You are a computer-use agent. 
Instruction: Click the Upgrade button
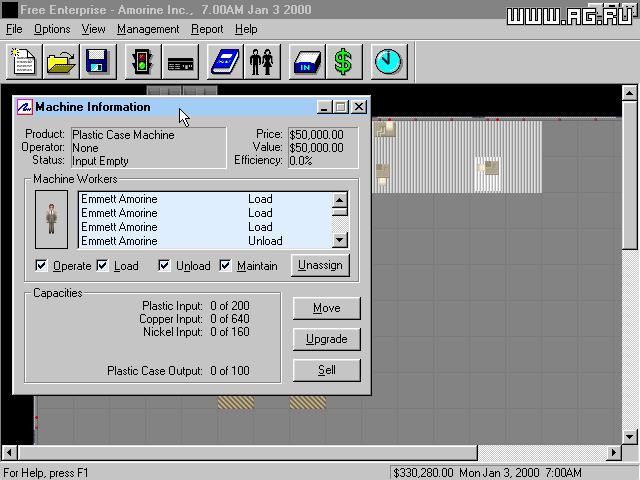[327, 339]
